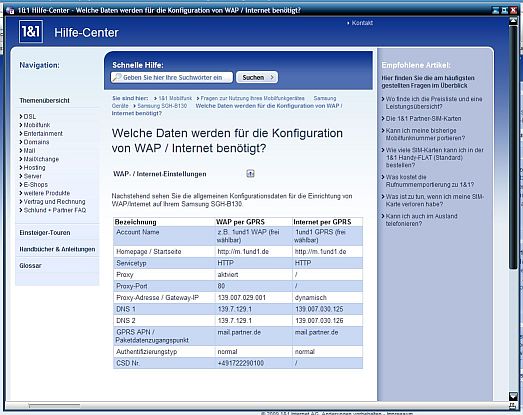Open Mobilfunk navigation item

[x=37, y=125]
